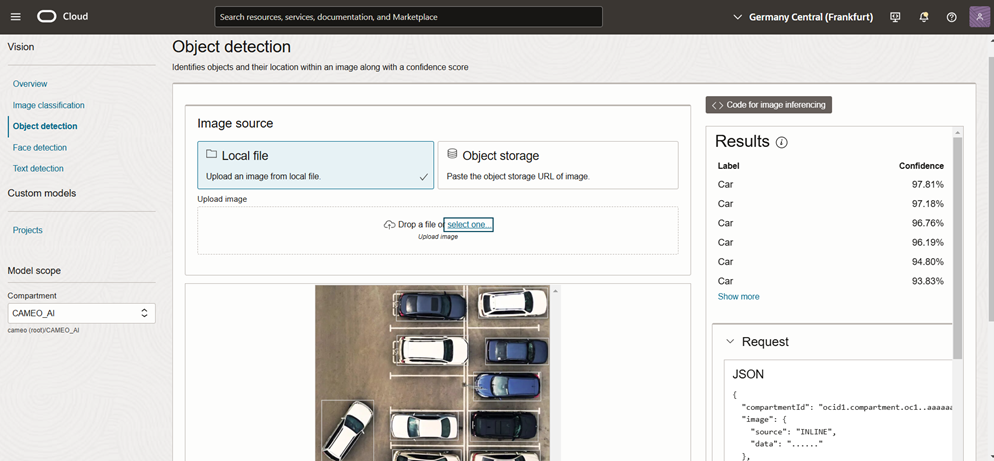The width and height of the screenshot is (994, 461).
Task: Open the CAMEO_AI compartment dropdown
Action: 81,313
